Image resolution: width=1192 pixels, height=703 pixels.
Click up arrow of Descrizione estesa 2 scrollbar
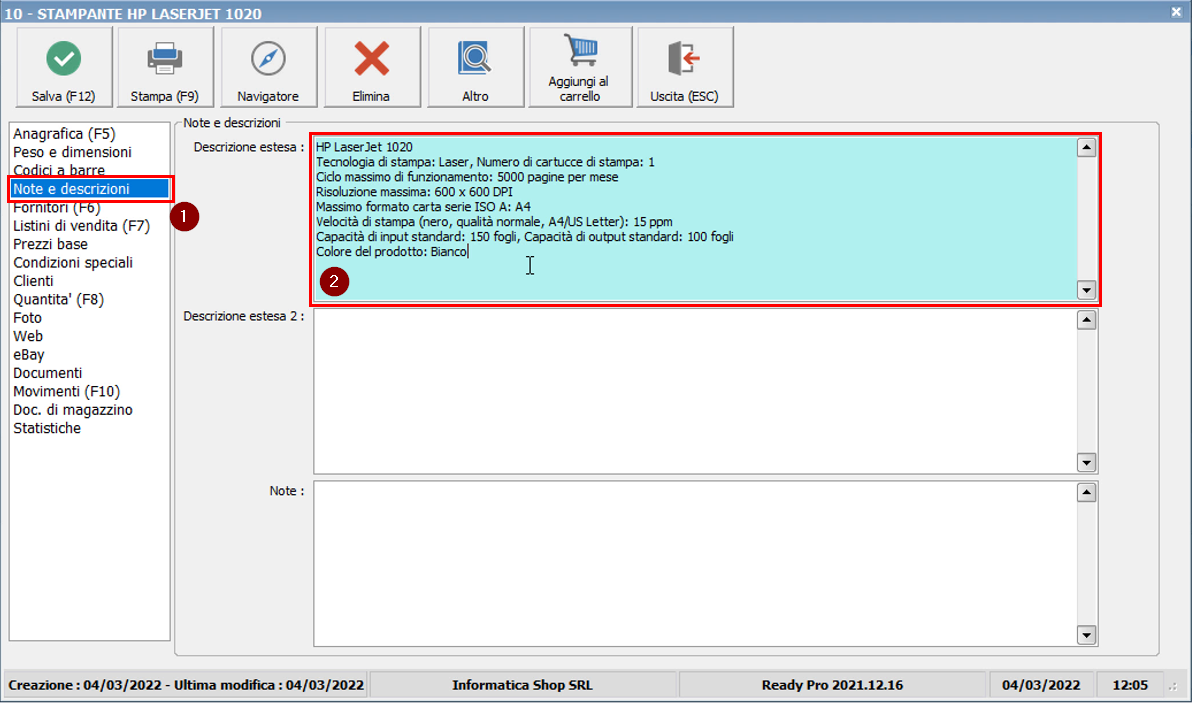(x=1086, y=320)
